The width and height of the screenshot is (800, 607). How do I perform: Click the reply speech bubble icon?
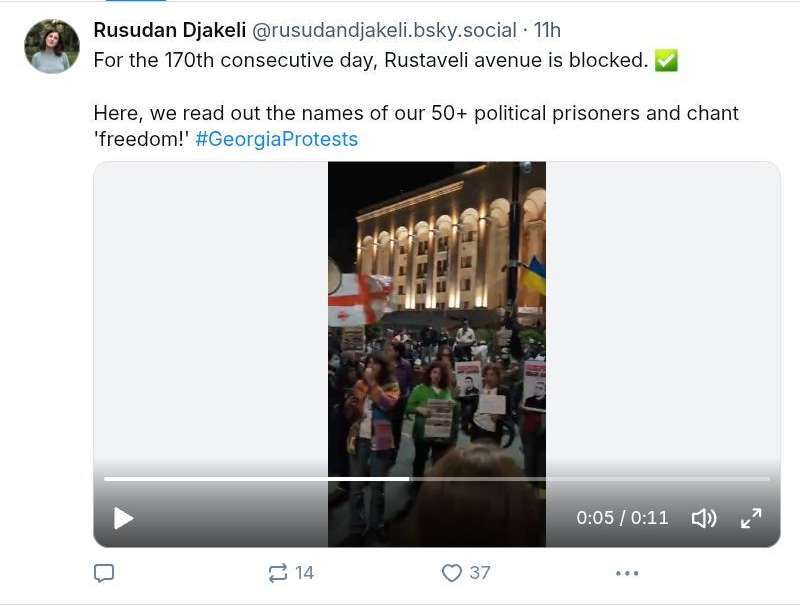pos(104,573)
